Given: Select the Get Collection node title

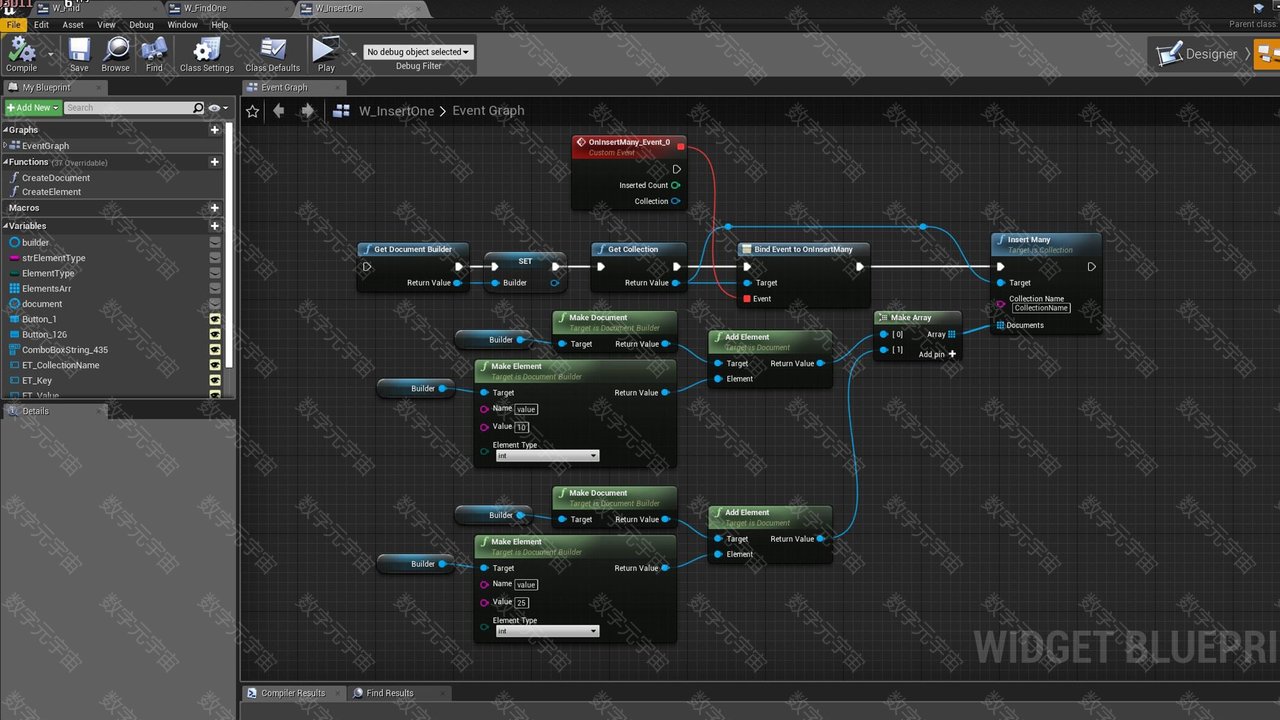Looking at the screenshot, I should pyautogui.click(x=633, y=250).
